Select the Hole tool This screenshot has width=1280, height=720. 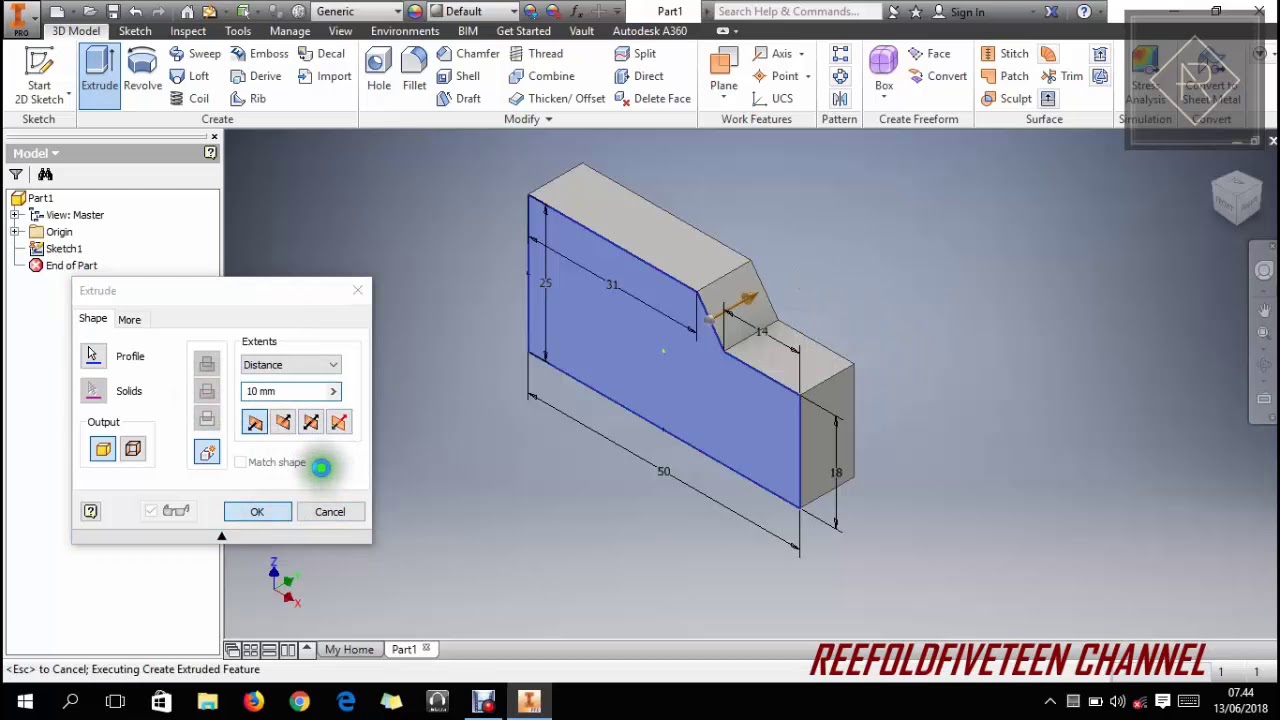[379, 69]
